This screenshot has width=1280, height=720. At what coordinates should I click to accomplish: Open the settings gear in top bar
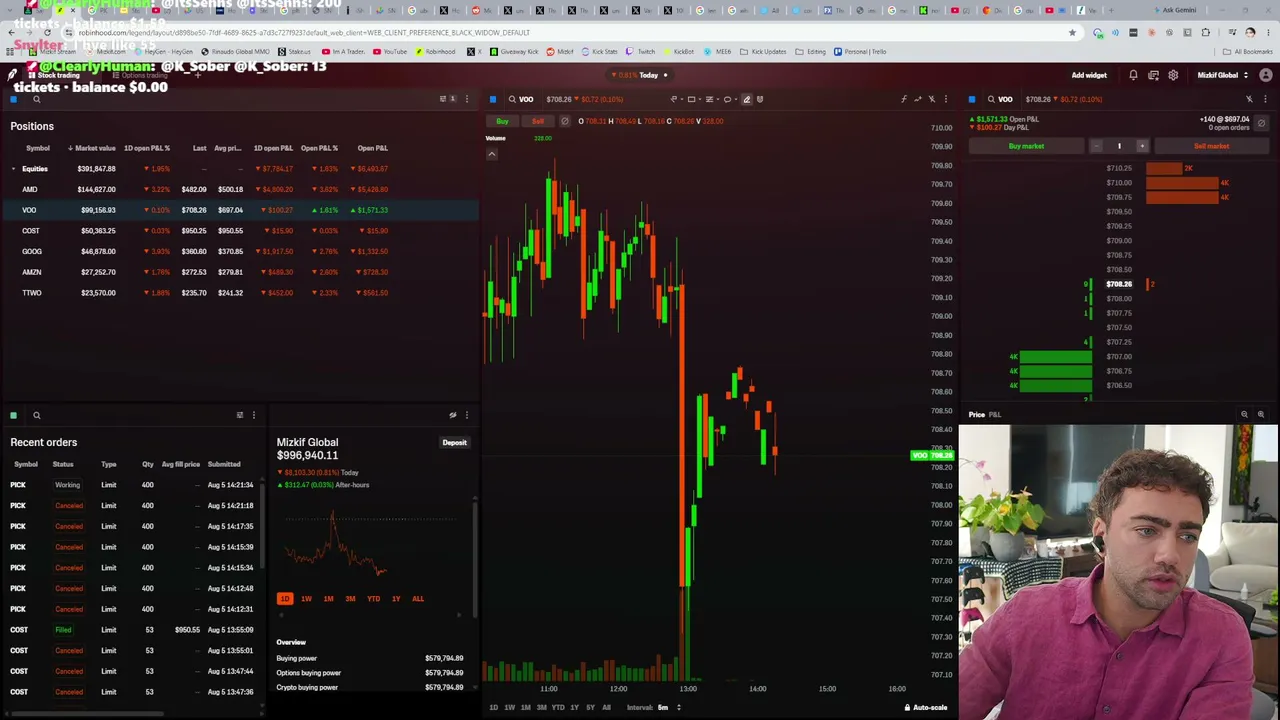tap(1173, 75)
